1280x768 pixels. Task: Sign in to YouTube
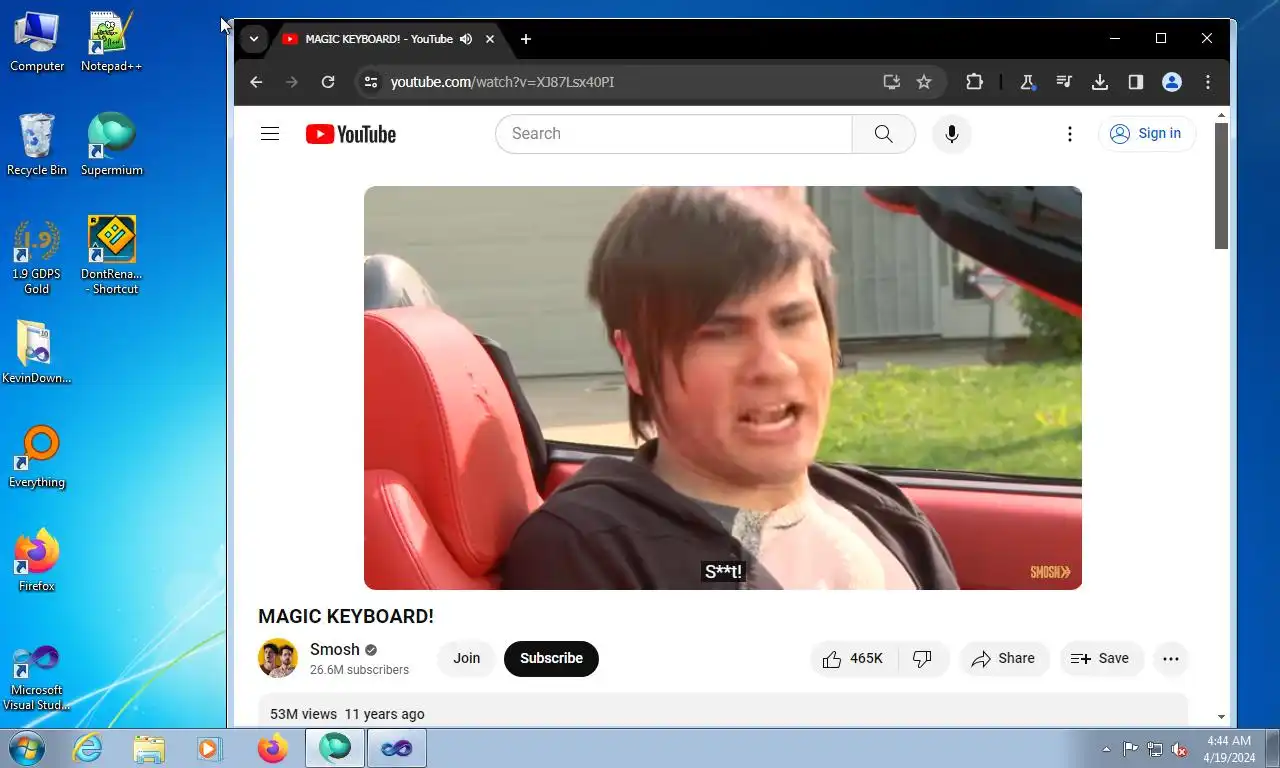(x=1147, y=134)
